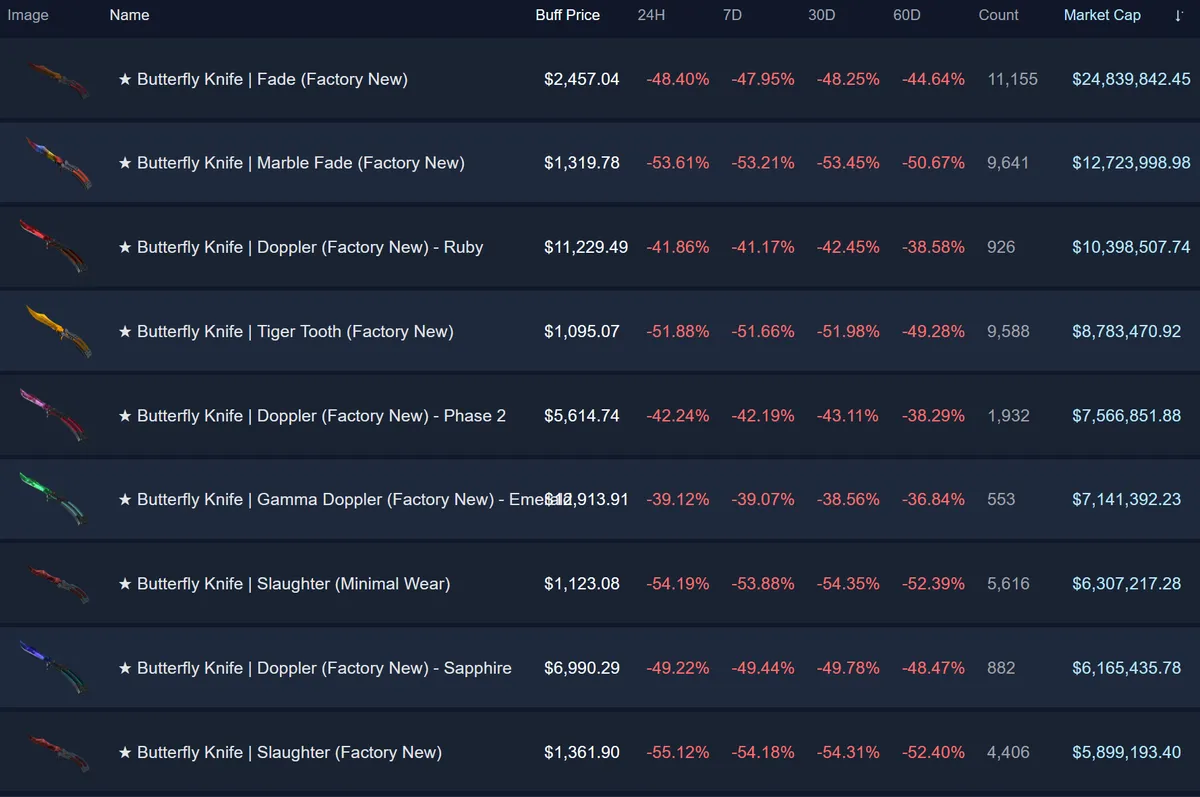Click the Gamma Doppler Emerald knife image
This screenshot has height=797, width=1200.
click(x=54, y=499)
